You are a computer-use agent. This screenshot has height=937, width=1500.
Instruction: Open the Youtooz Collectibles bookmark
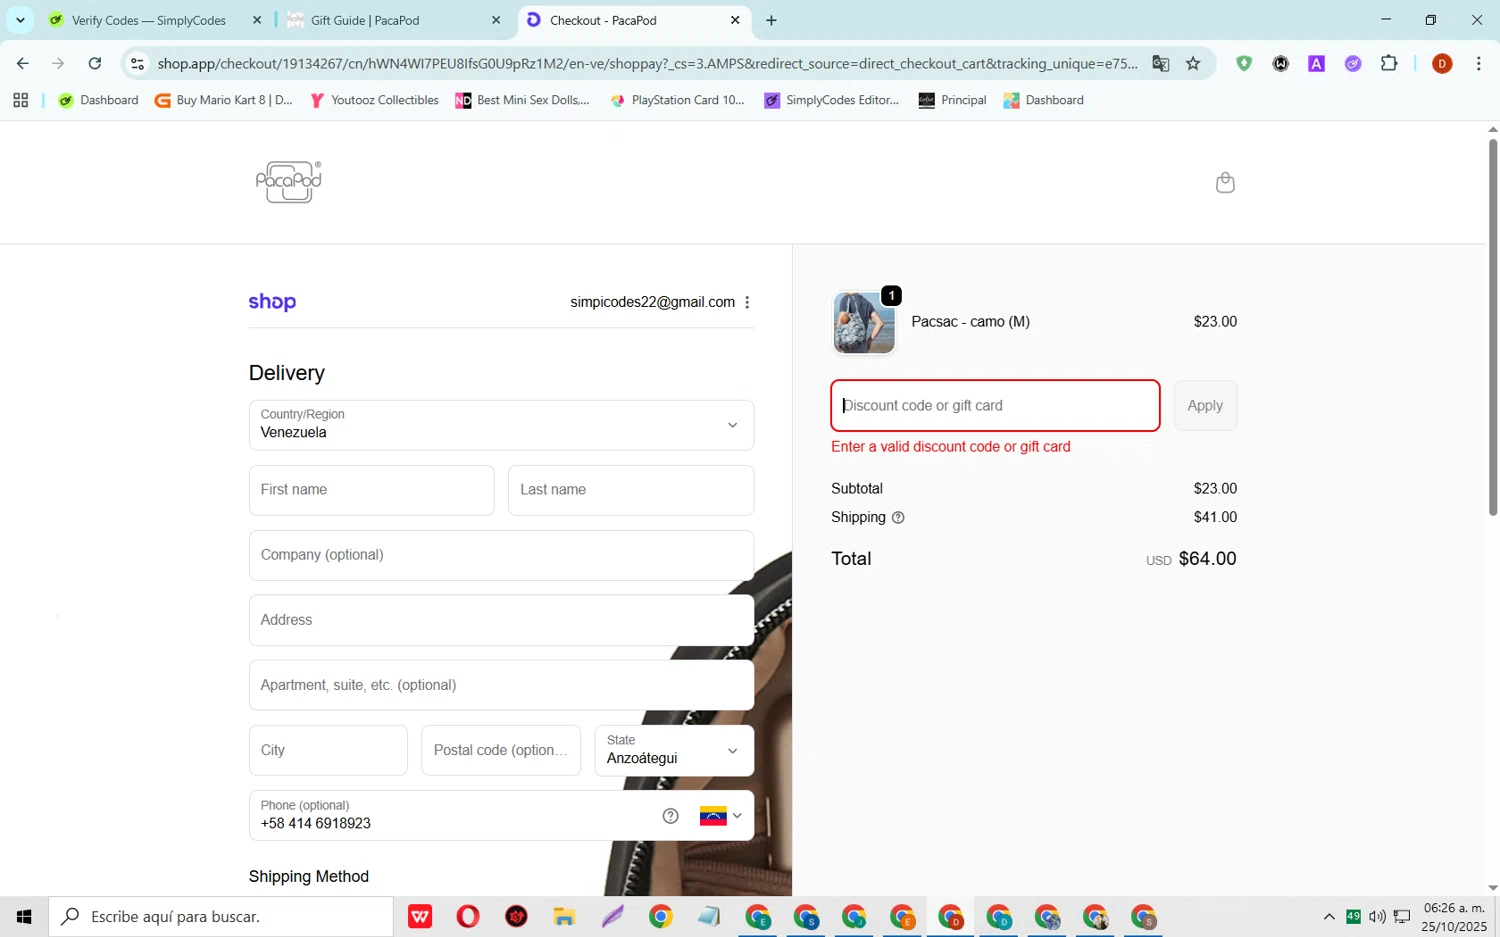click(374, 100)
